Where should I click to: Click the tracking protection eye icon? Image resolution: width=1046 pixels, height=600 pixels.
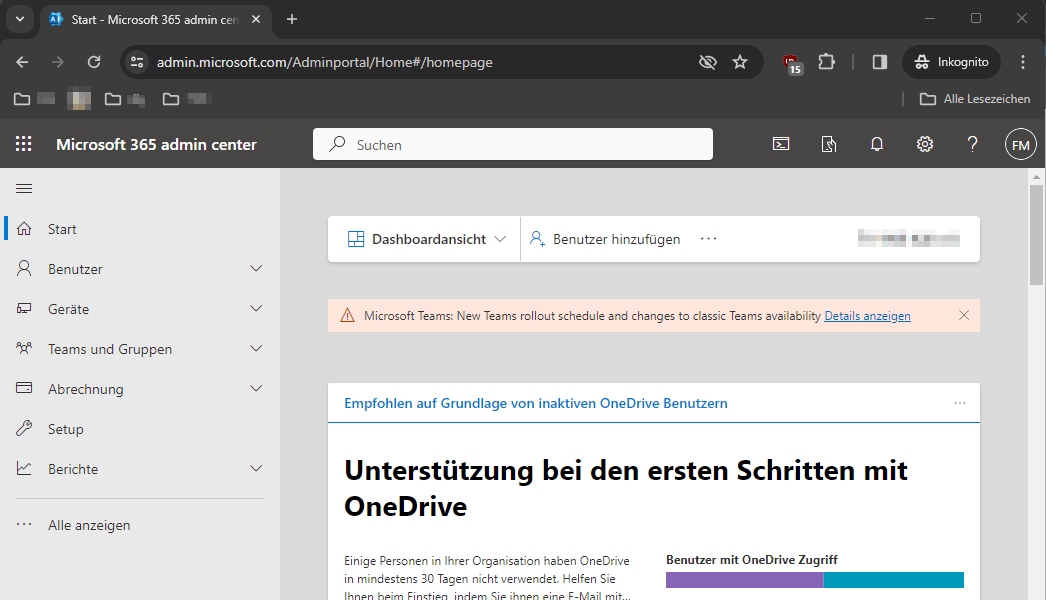coord(707,62)
